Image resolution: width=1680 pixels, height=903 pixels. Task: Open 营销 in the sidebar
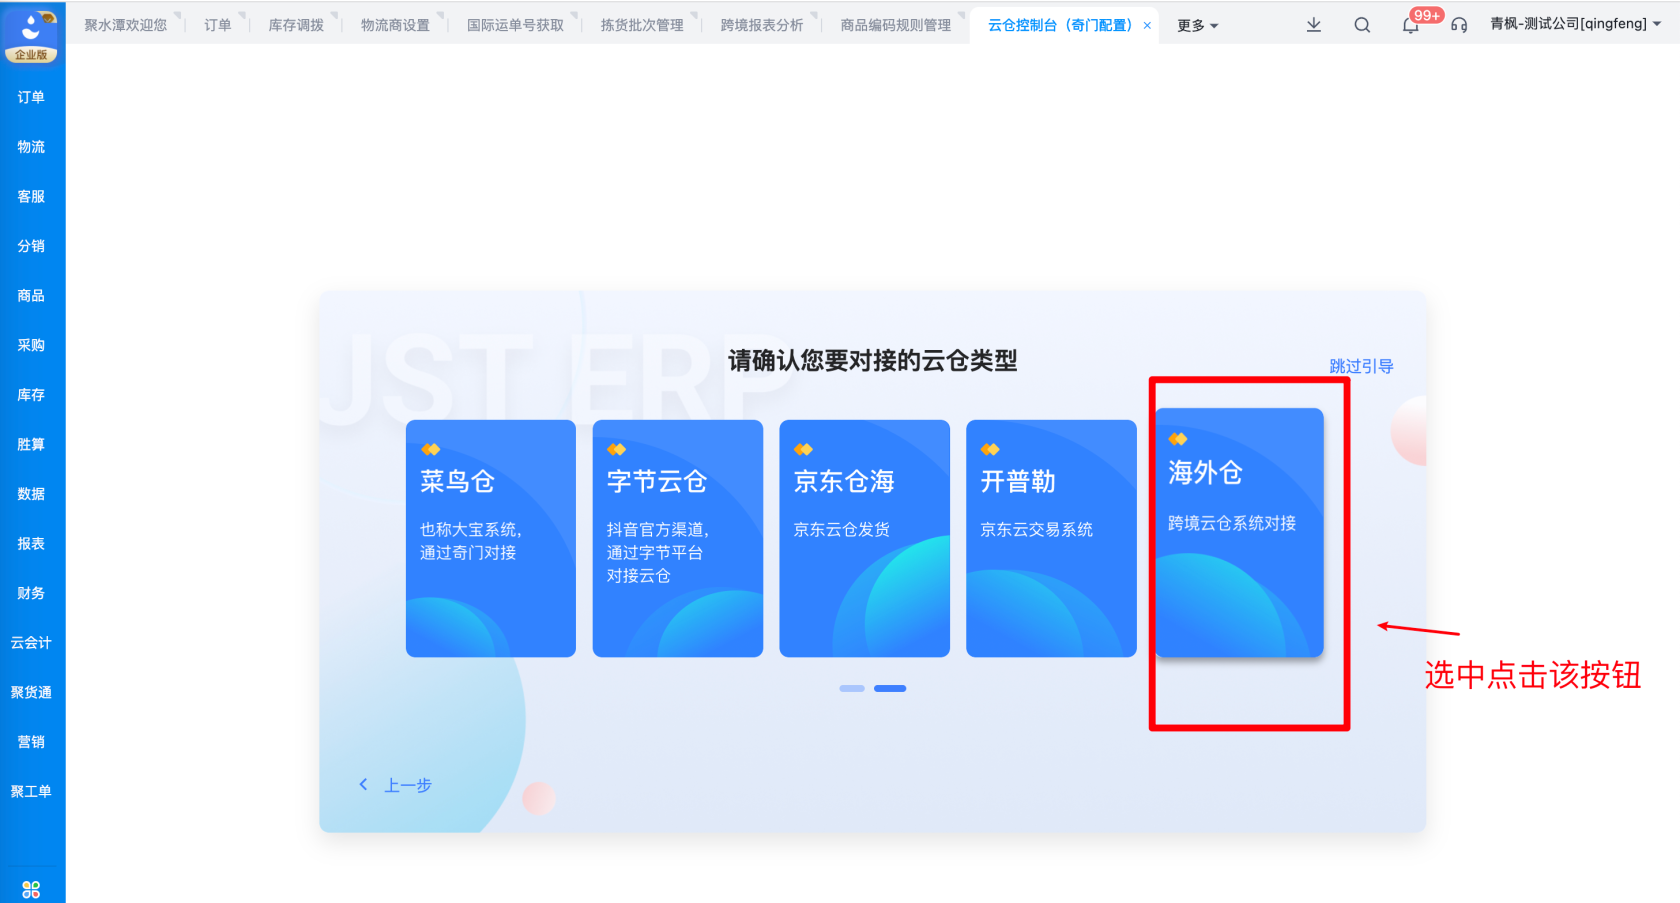pos(31,742)
